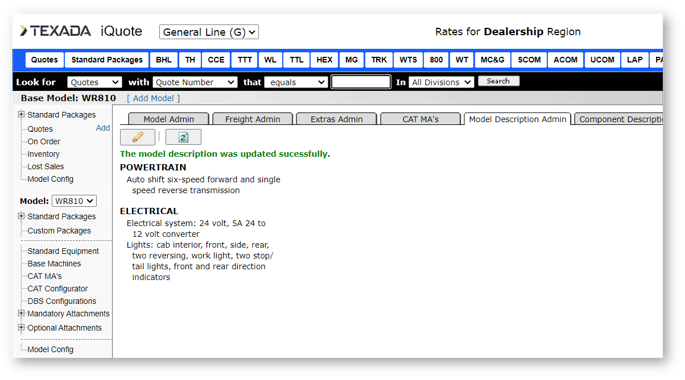Open the Look for Quotes dropdown
This screenshot has width=685, height=380.
coord(94,82)
